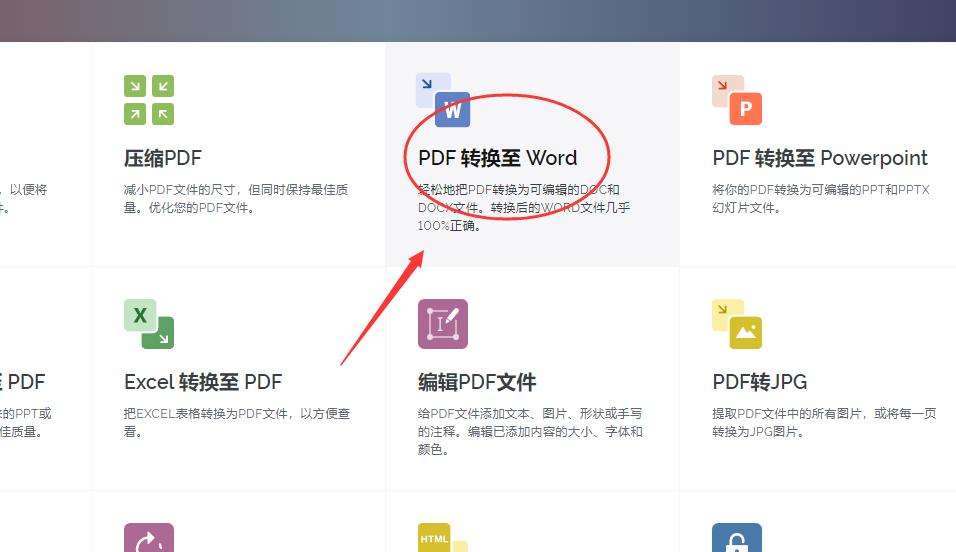Viewport: 956px width, 552px height.
Task: Open the PDF 转换至 Word tool
Action: pos(498,158)
